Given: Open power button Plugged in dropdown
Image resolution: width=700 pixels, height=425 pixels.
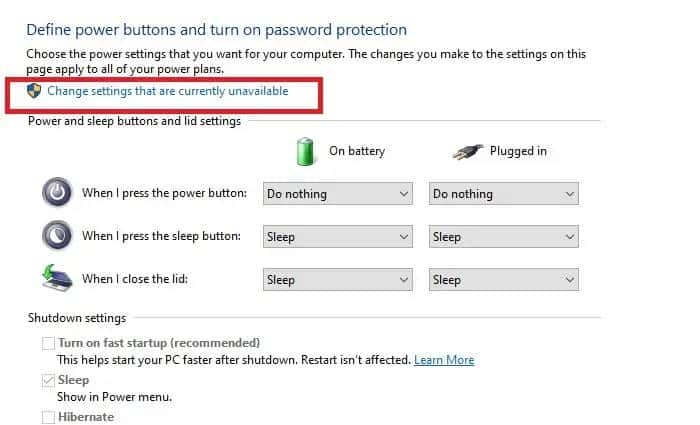Looking at the screenshot, I should click(x=503, y=194).
